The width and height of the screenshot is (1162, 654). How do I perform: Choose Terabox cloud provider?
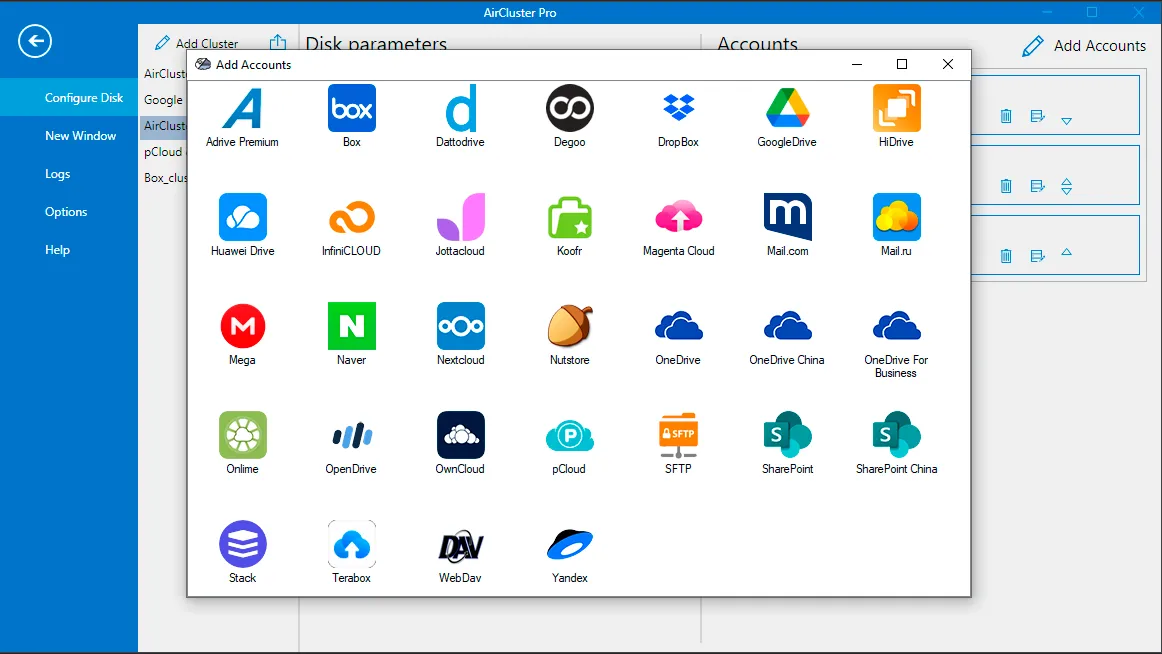351,544
